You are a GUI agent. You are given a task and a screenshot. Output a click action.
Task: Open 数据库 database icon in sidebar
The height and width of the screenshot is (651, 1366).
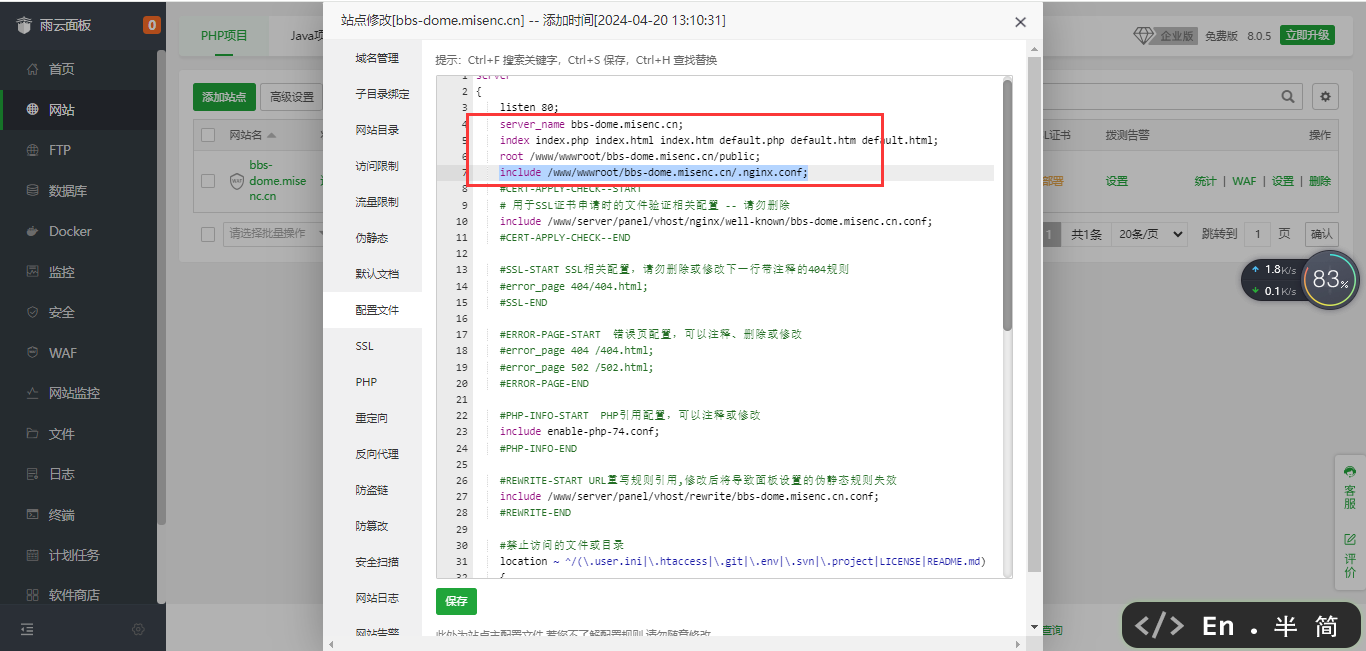pos(32,191)
